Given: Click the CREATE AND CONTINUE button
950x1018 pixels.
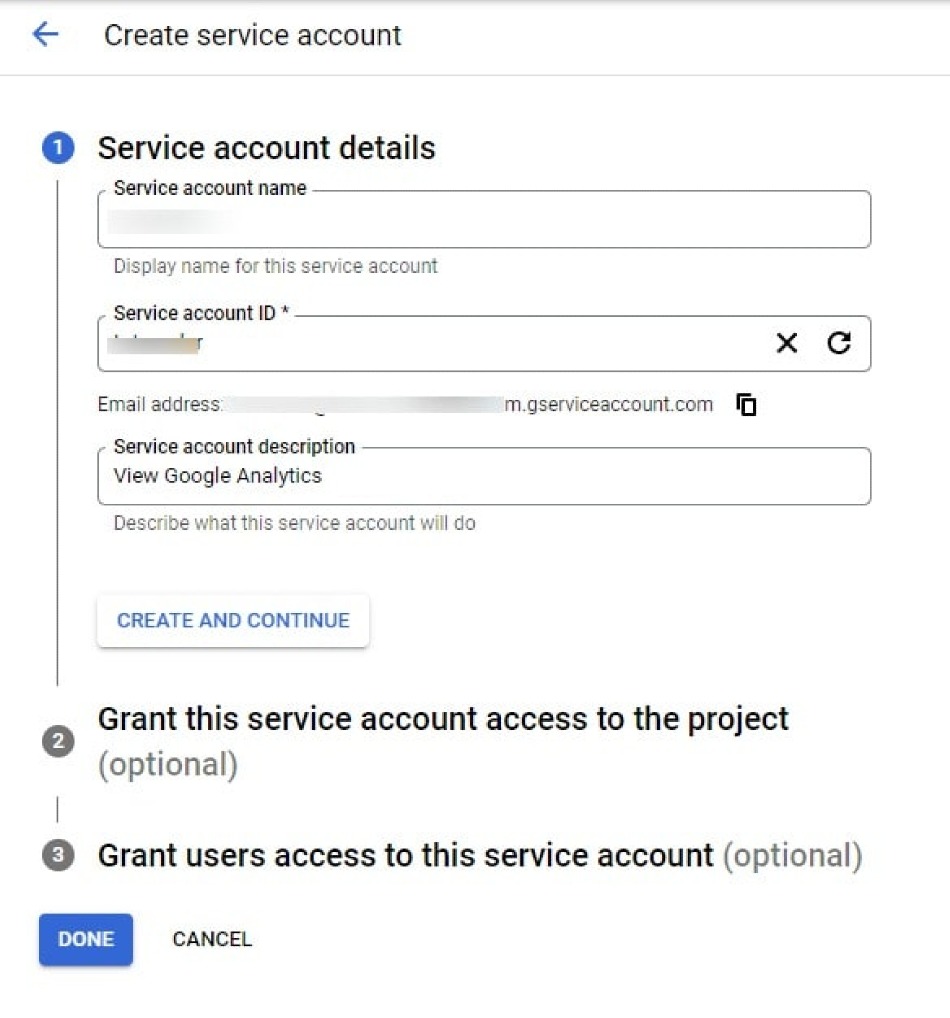Looking at the screenshot, I should click(x=233, y=620).
